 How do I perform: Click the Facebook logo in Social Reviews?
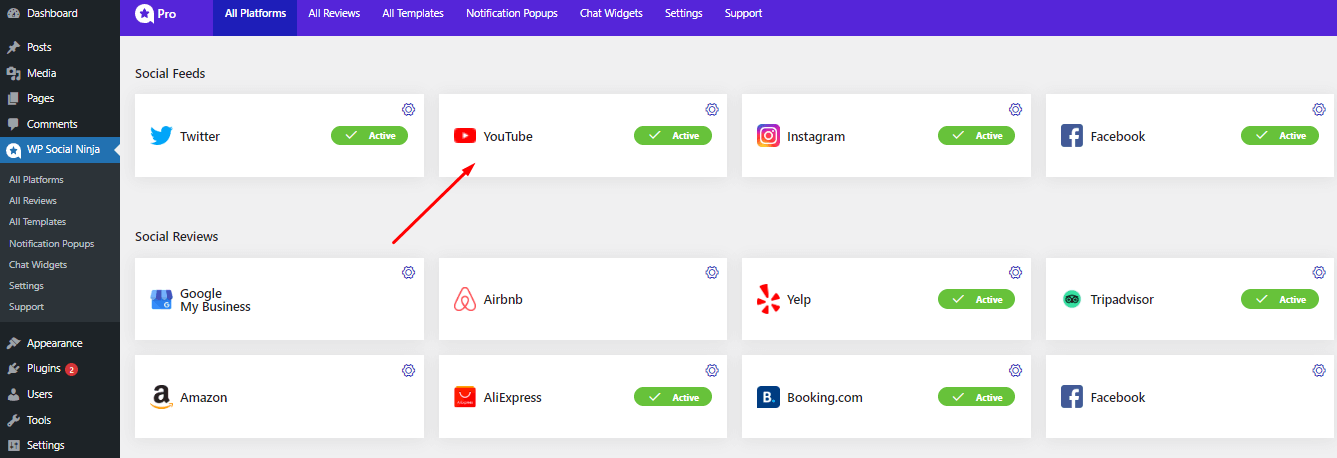pos(1072,397)
